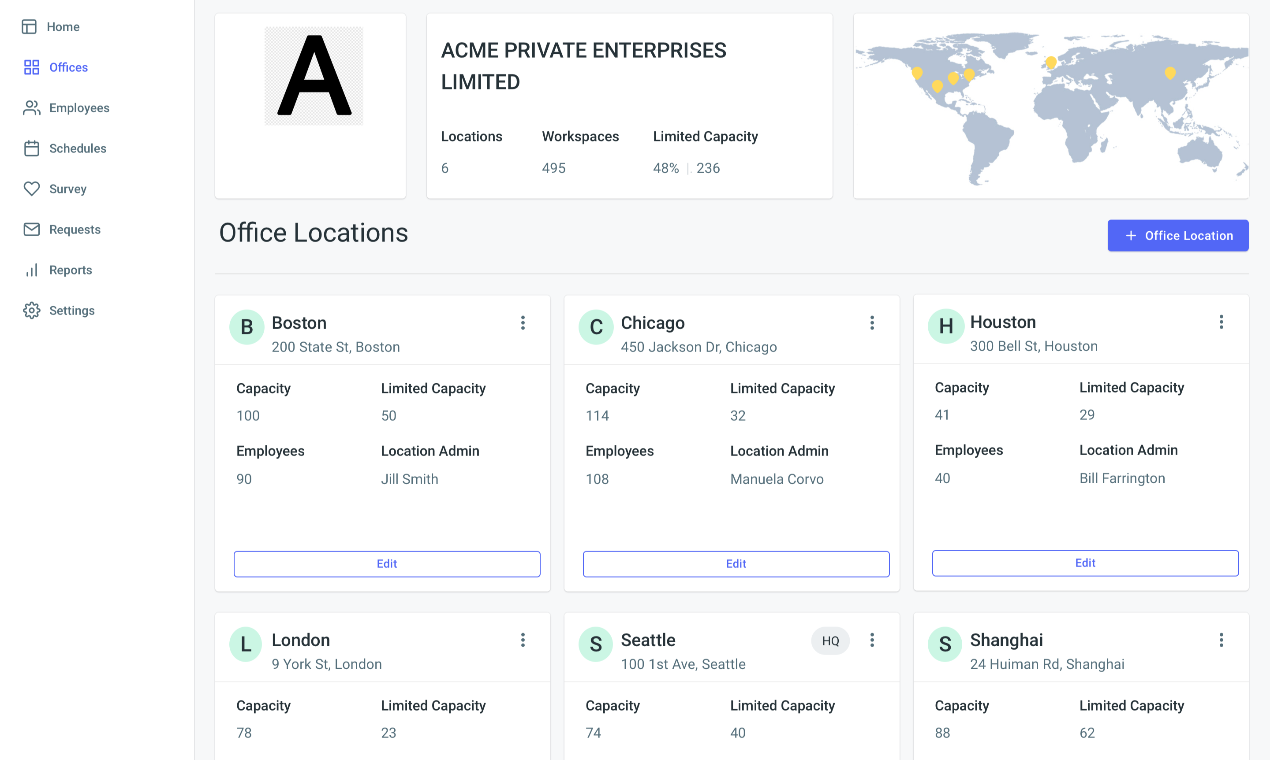This screenshot has height=760, width=1270.
Task: Open Chicago card's three-dot menu
Action: click(872, 323)
